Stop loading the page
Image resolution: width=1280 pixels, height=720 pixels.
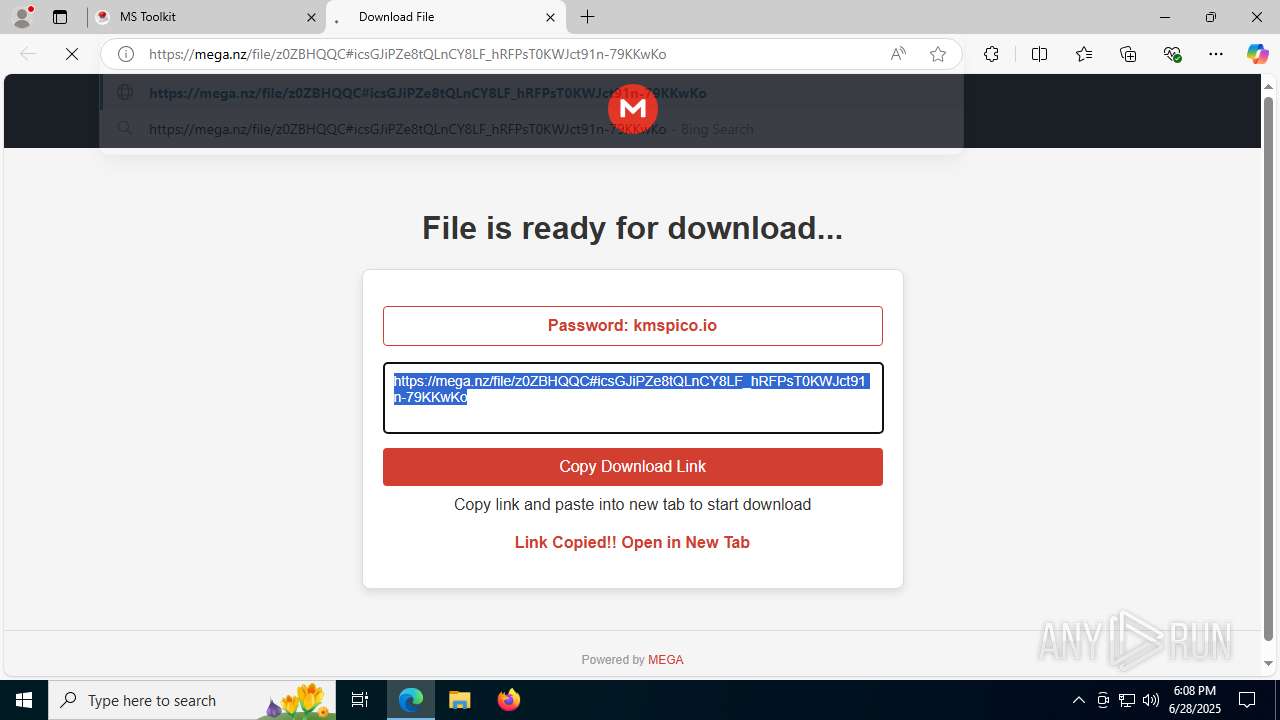tap(72, 54)
